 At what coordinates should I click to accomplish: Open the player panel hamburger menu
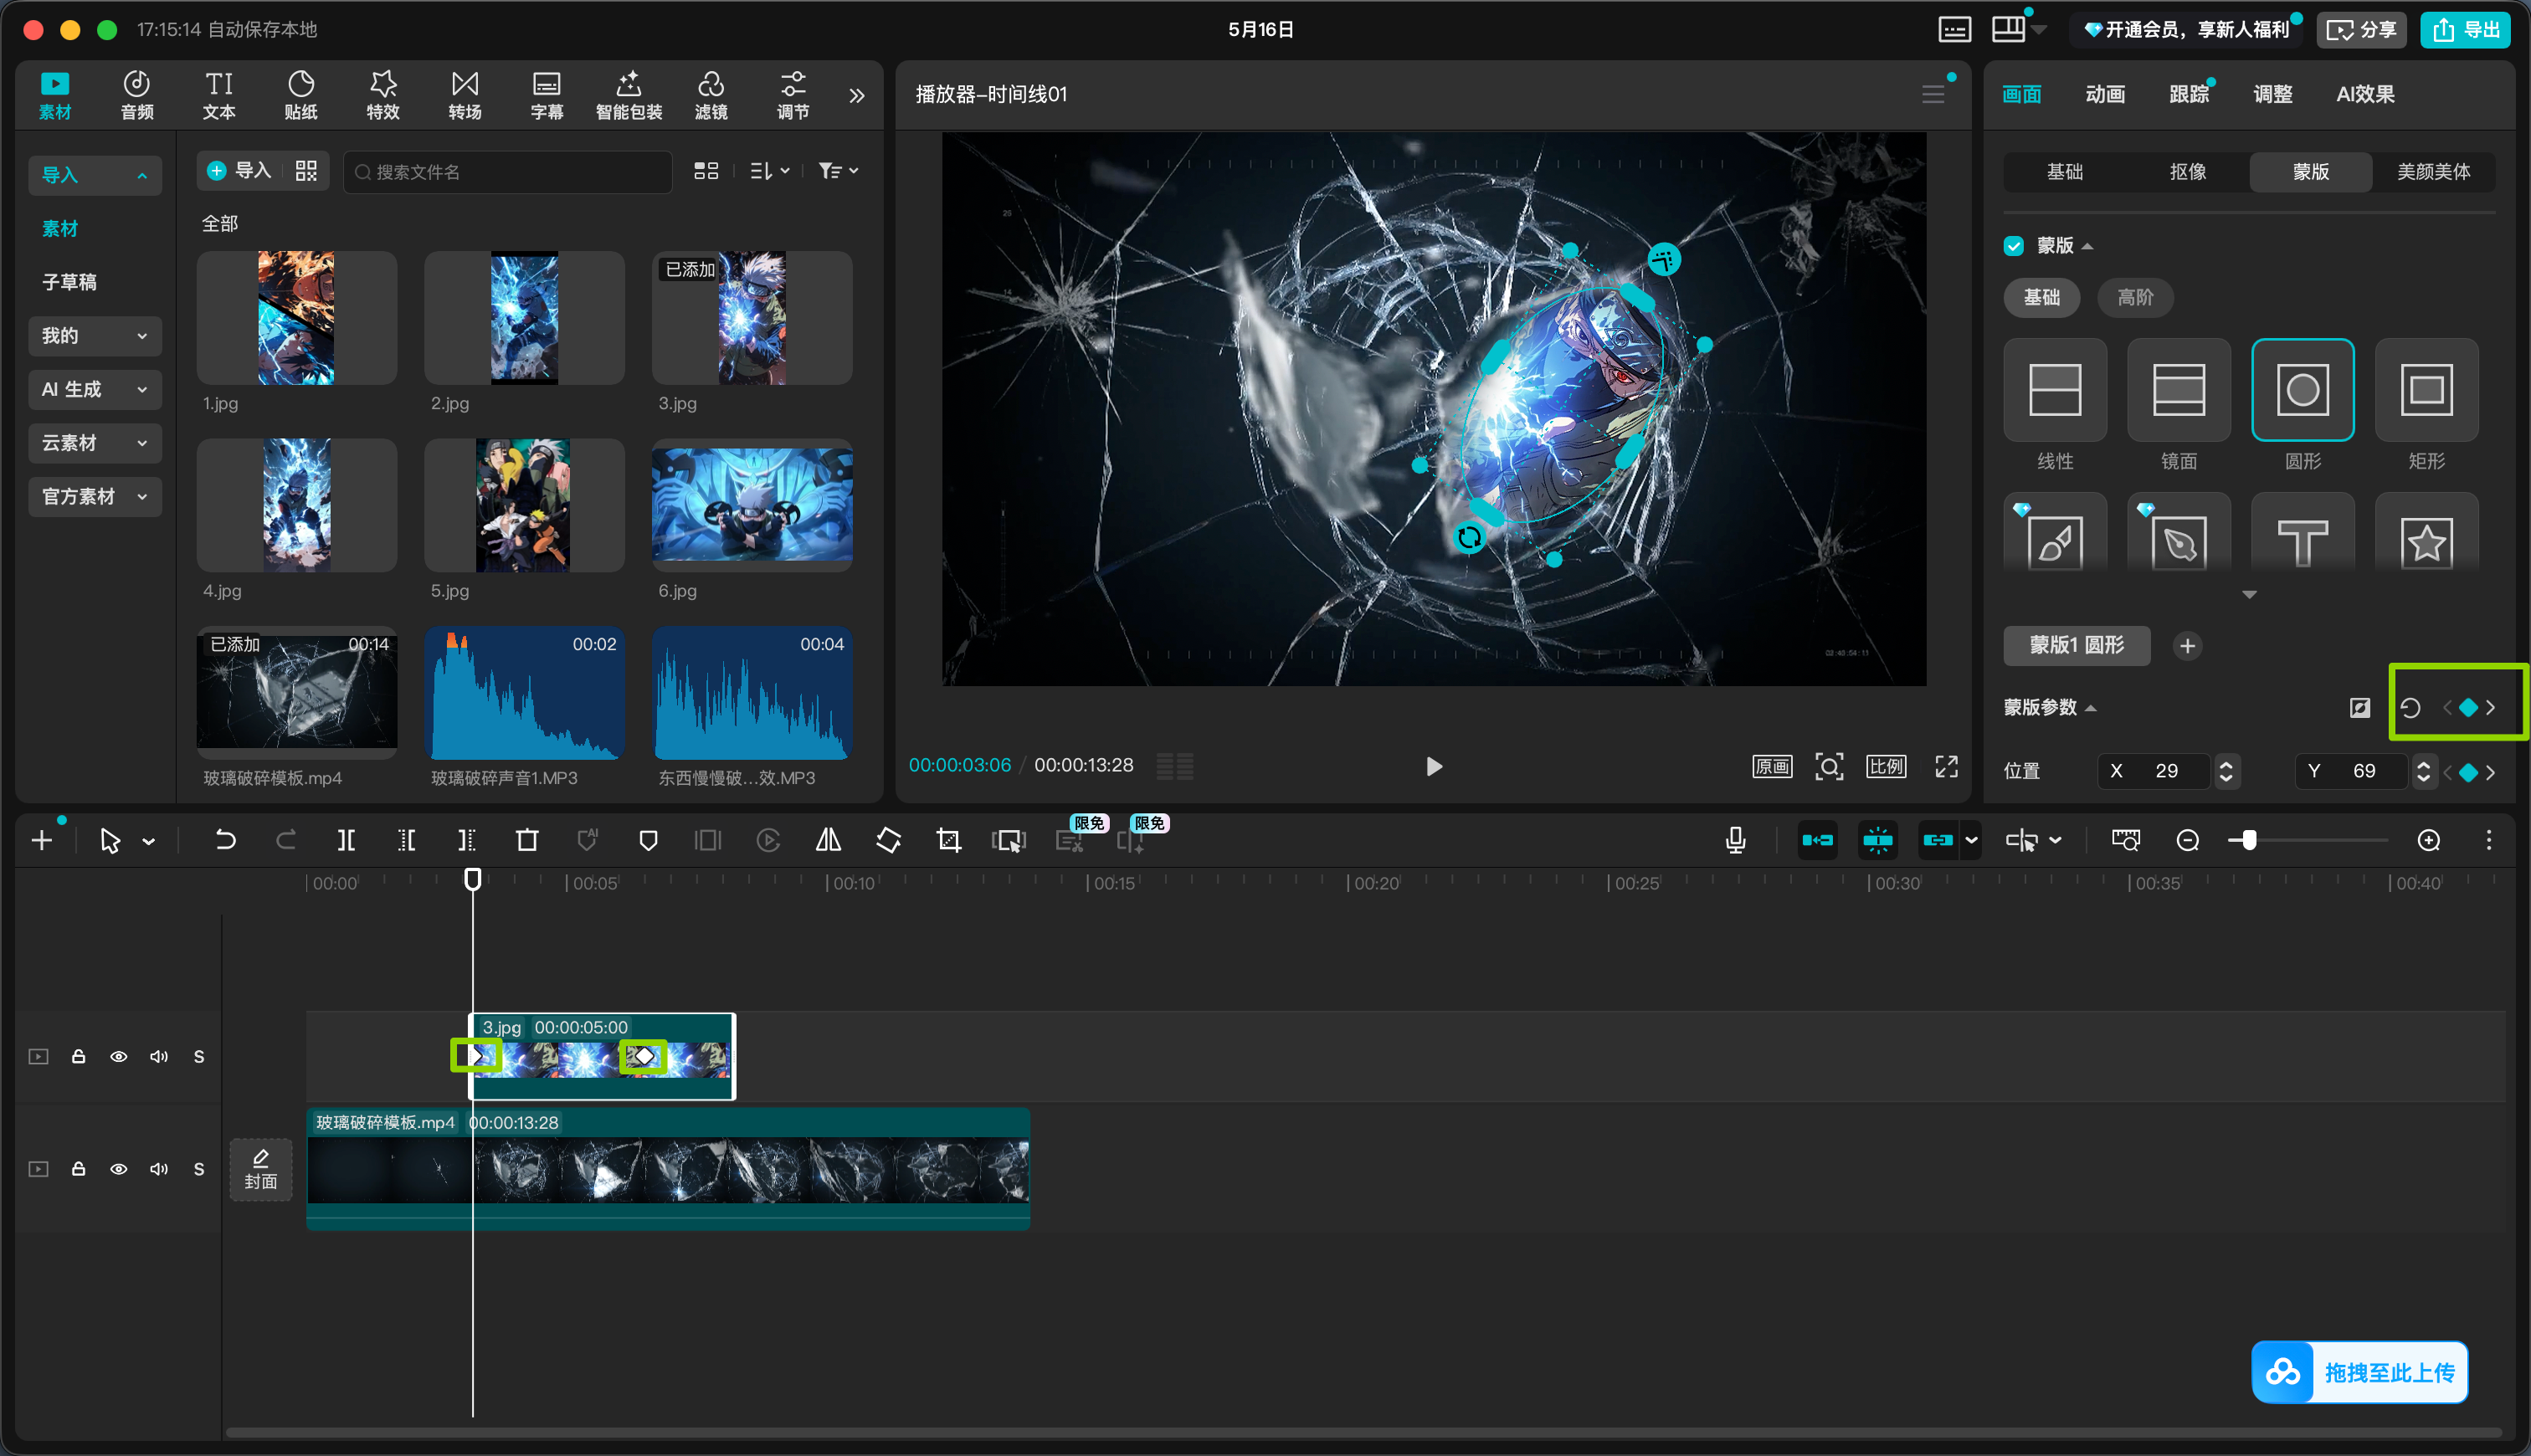coord(1933,95)
